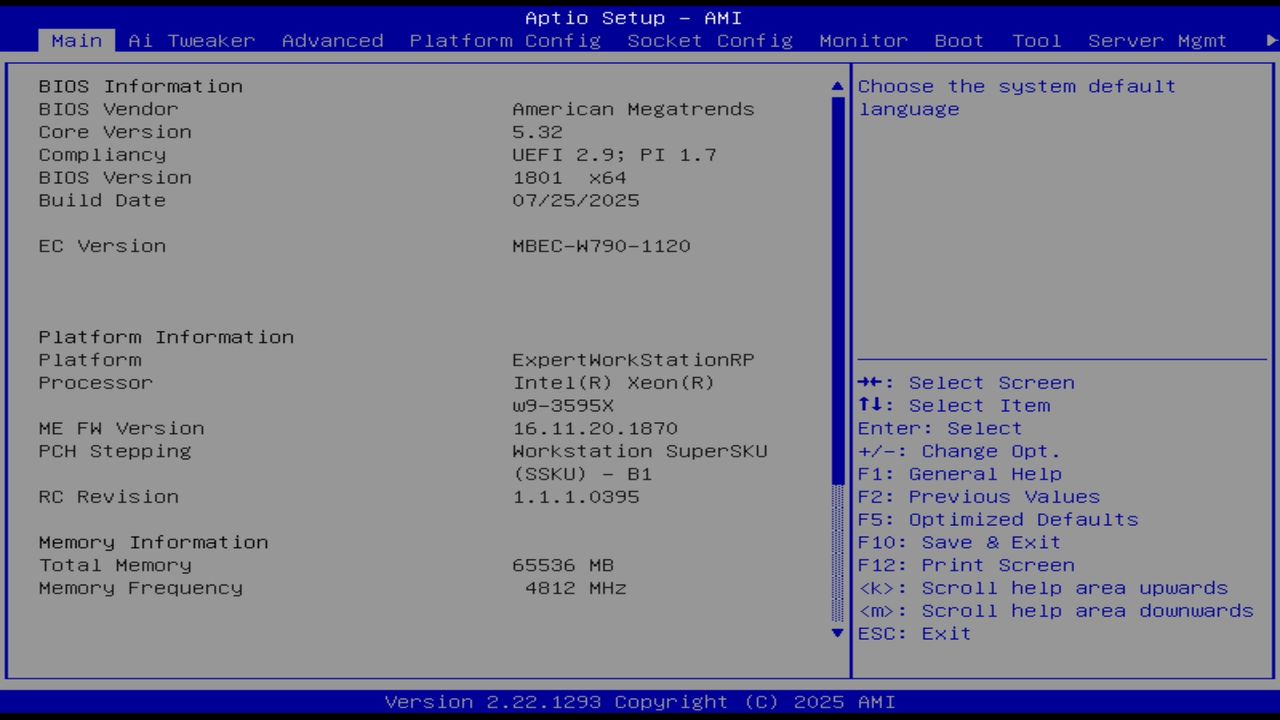Click the scrollbar up arrow
The height and width of the screenshot is (720, 1280).
point(836,86)
